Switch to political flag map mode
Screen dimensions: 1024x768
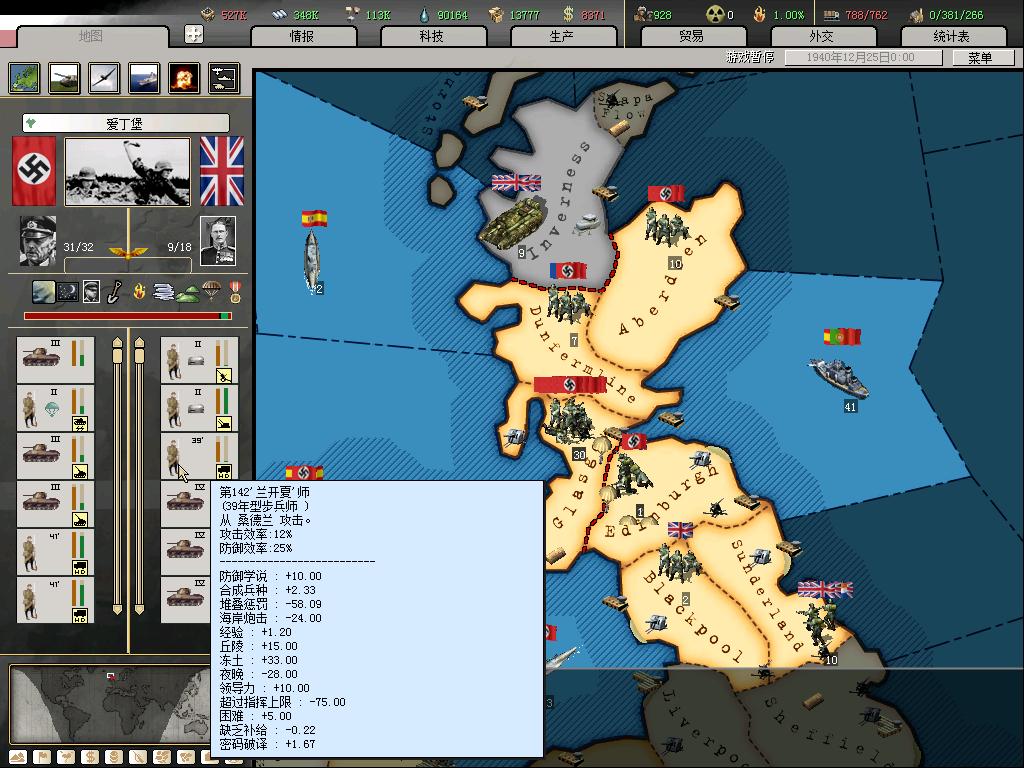[x=42, y=758]
